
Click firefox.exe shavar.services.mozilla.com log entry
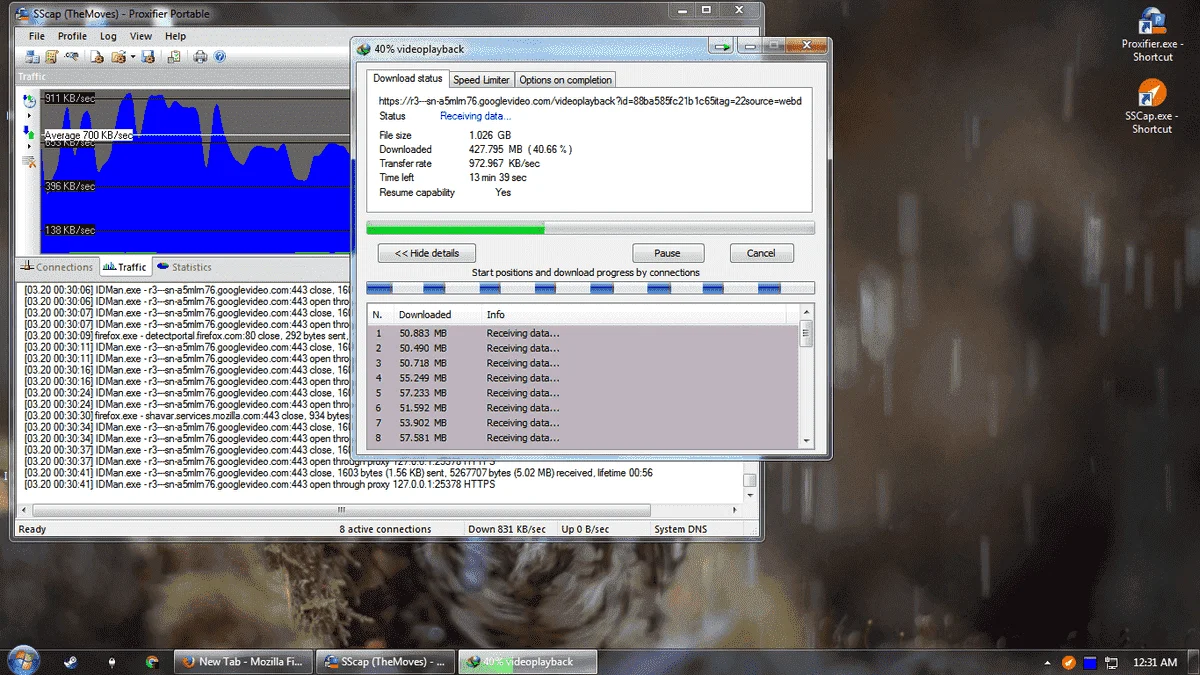click(188, 416)
